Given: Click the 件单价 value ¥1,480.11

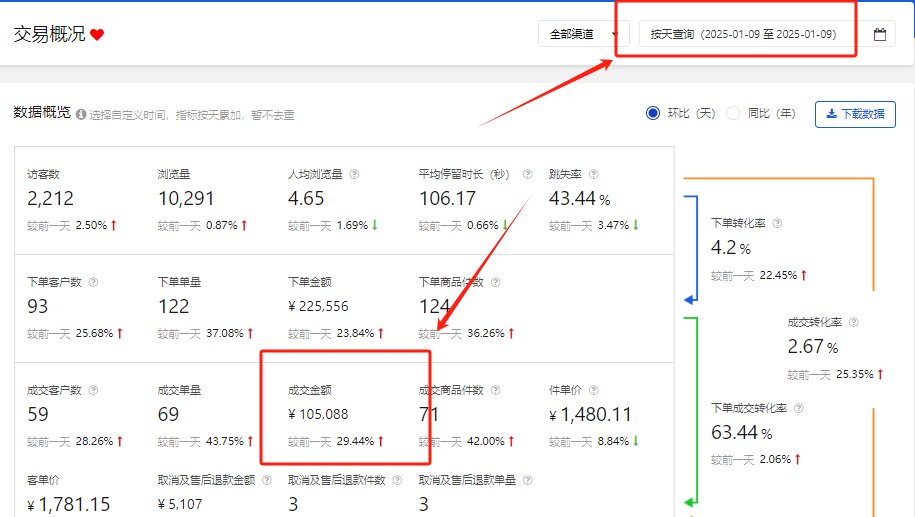Looking at the screenshot, I should pyautogui.click(x=590, y=415).
